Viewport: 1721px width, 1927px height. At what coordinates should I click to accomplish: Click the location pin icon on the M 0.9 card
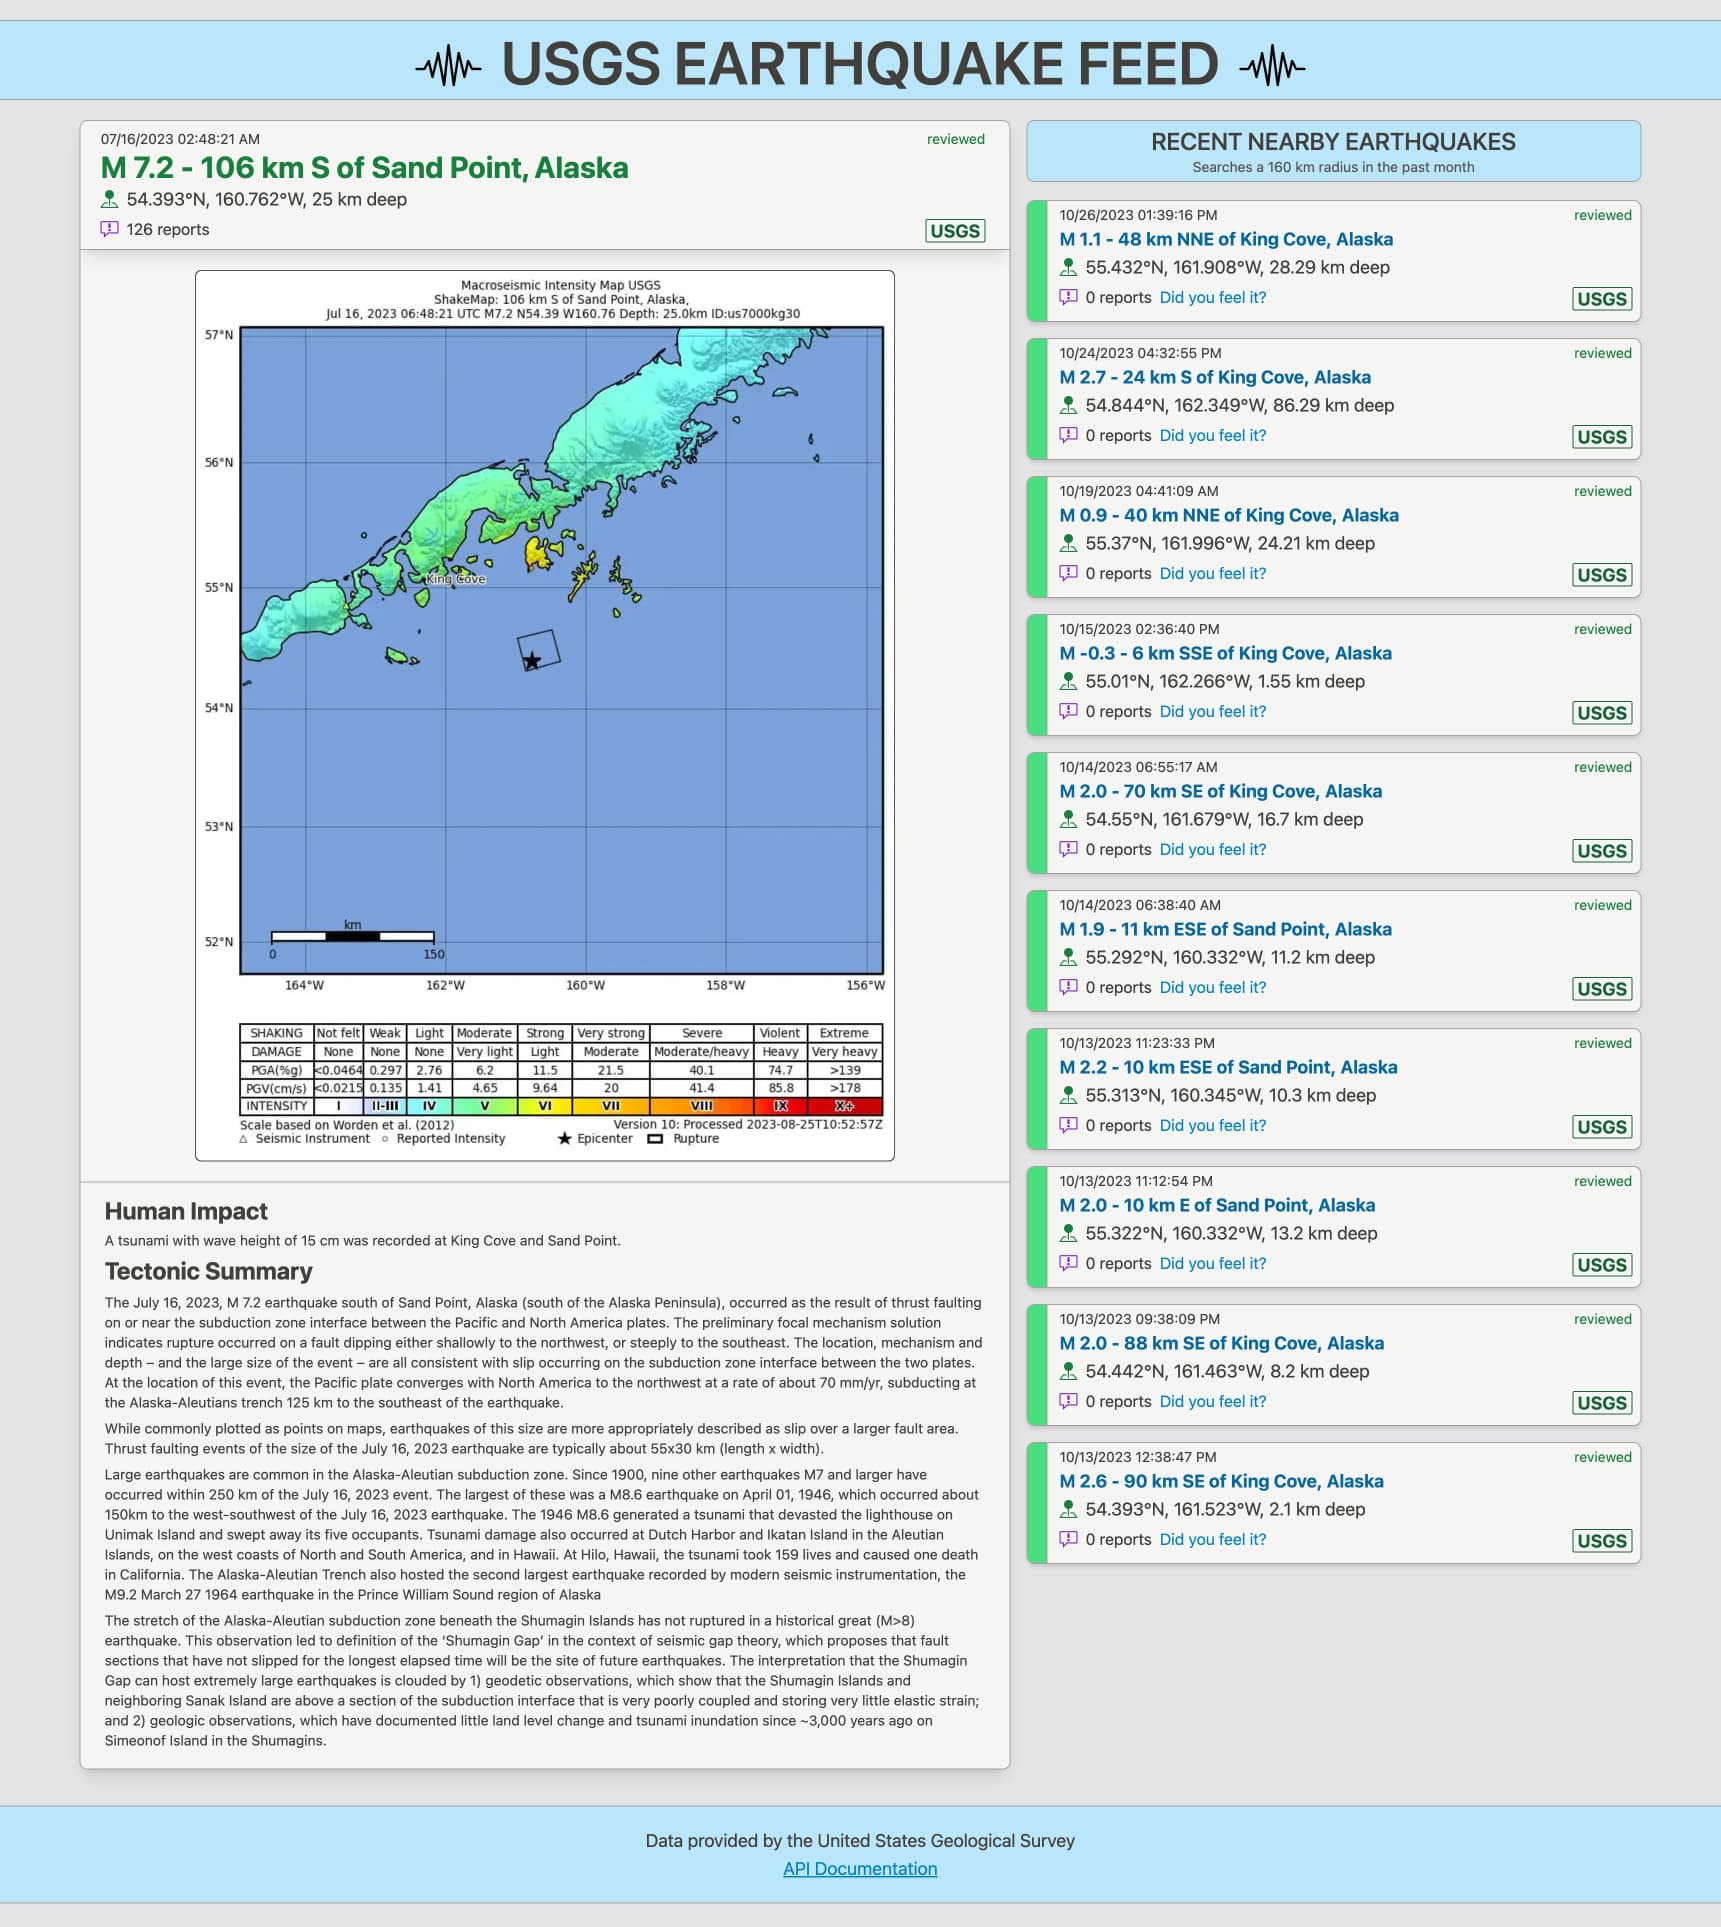coord(1068,543)
